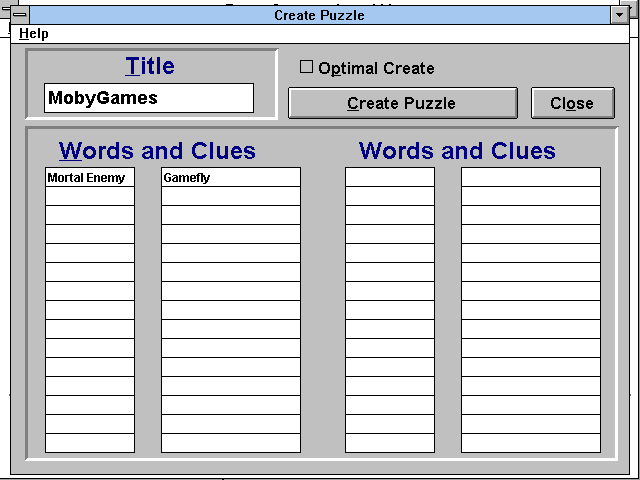This screenshot has height=480, width=640.
Task: Enable the Optimal Create checkbox
Action: click(307, 67)
